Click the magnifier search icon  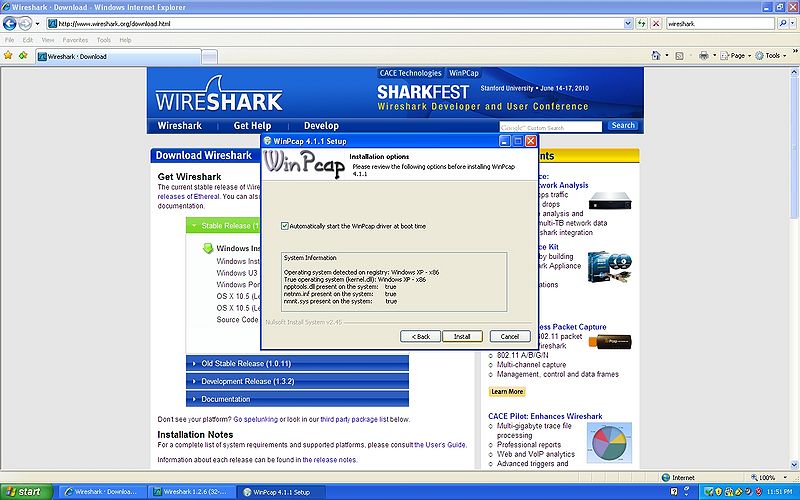783,23
